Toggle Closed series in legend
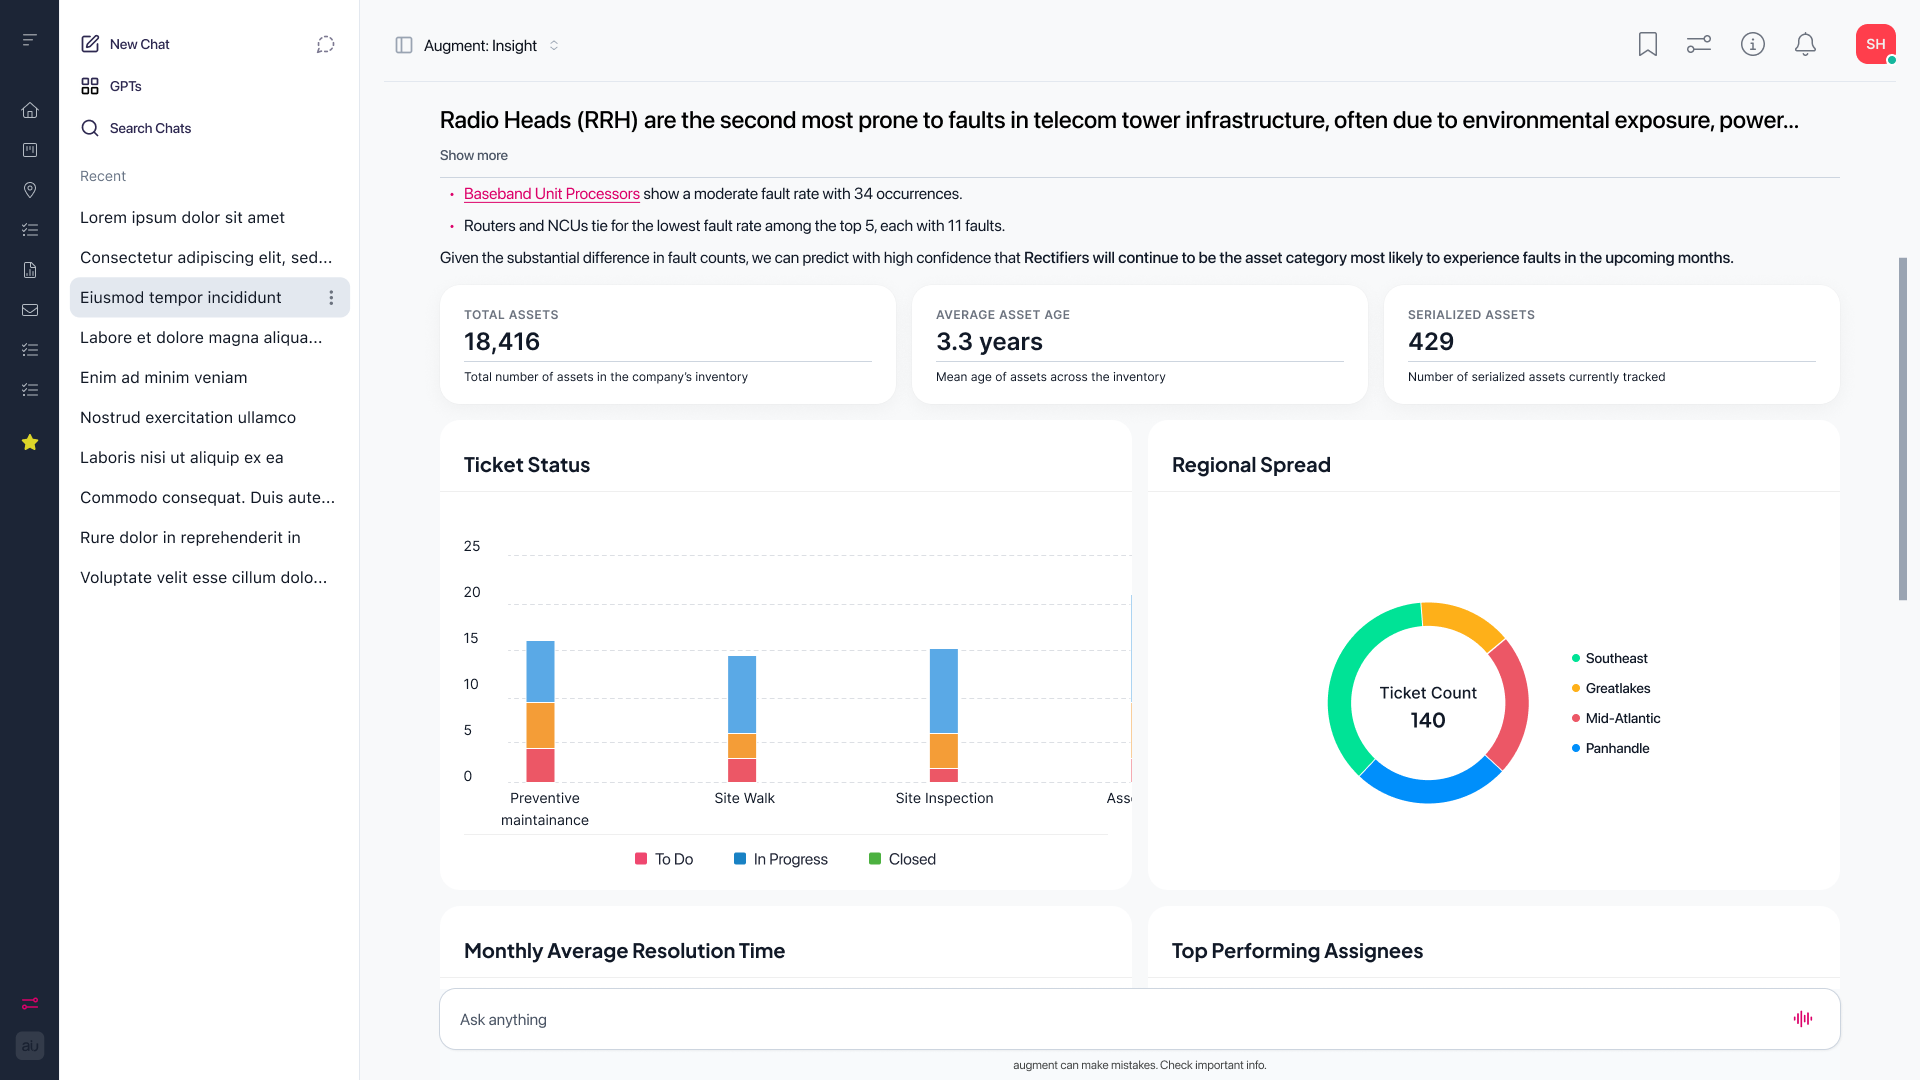Screen dimensions: 1920x1080 coord(903,859)
